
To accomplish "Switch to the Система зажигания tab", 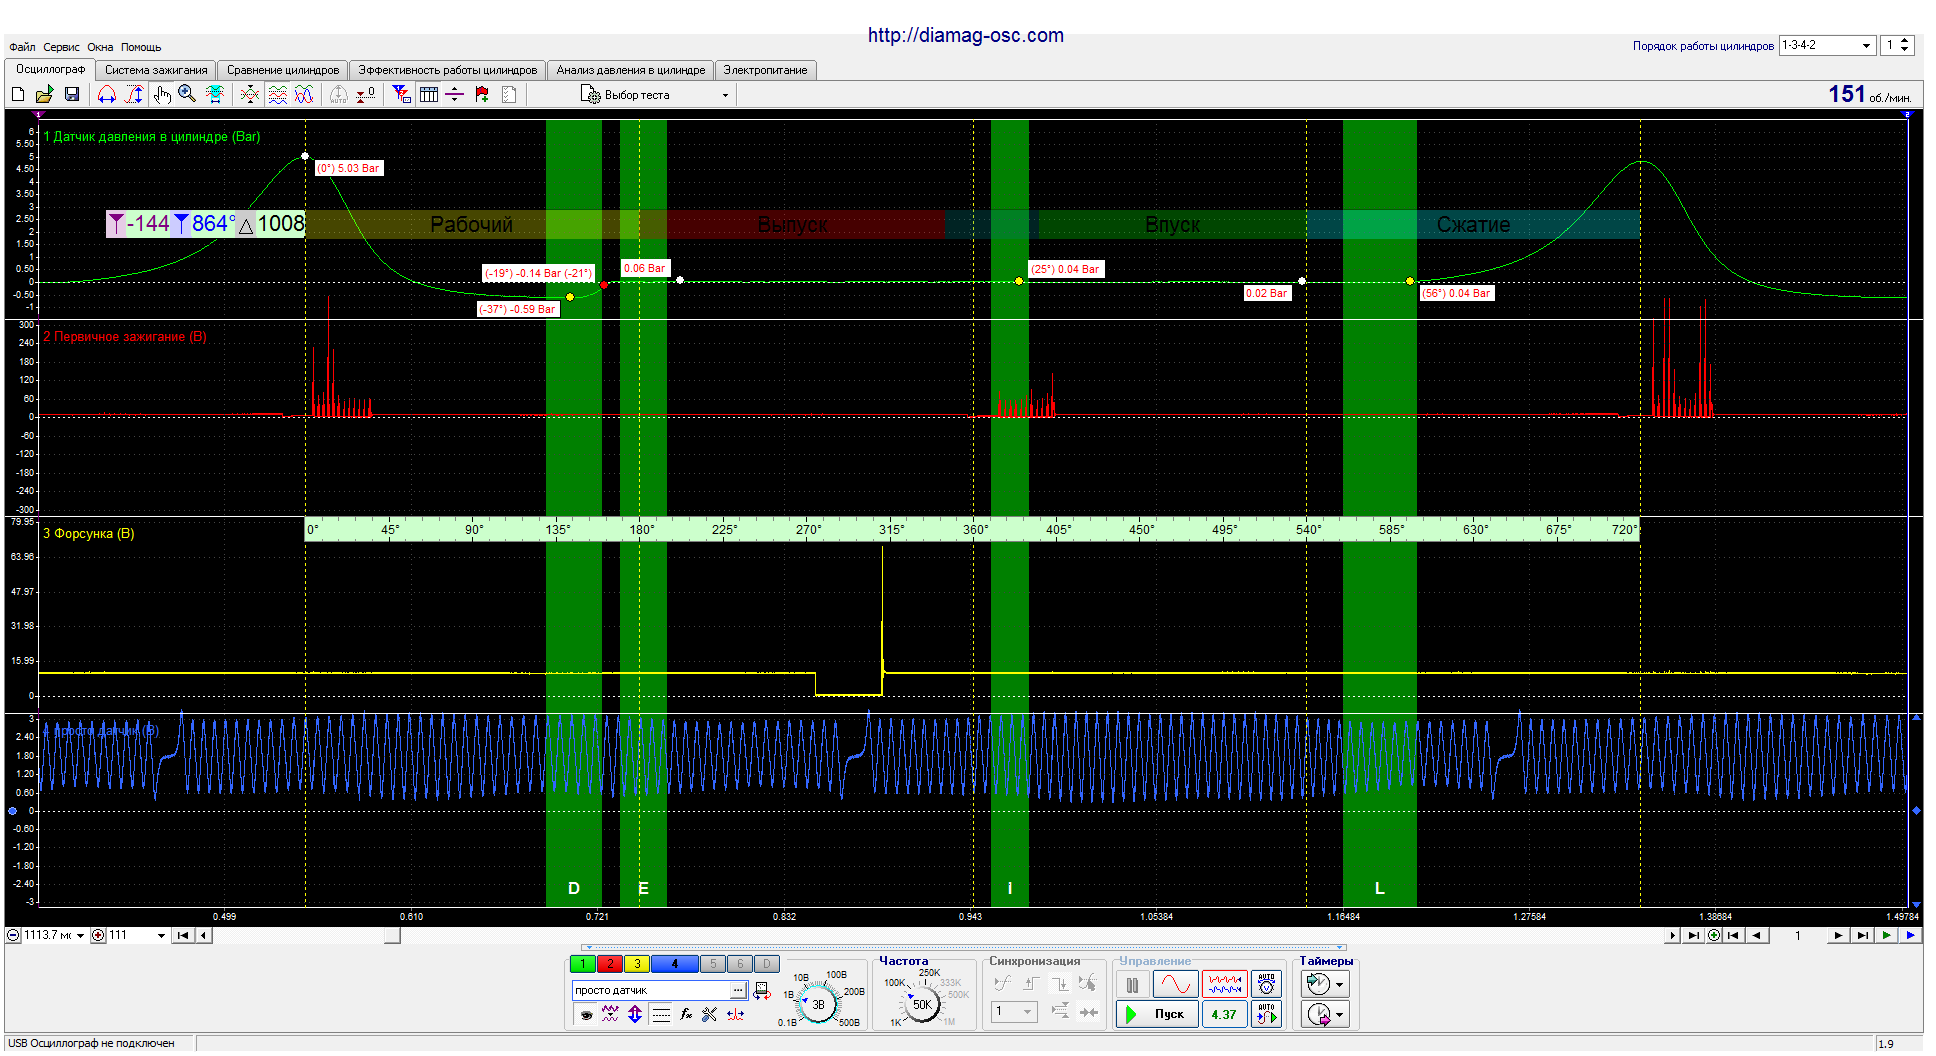I will 156,70.
